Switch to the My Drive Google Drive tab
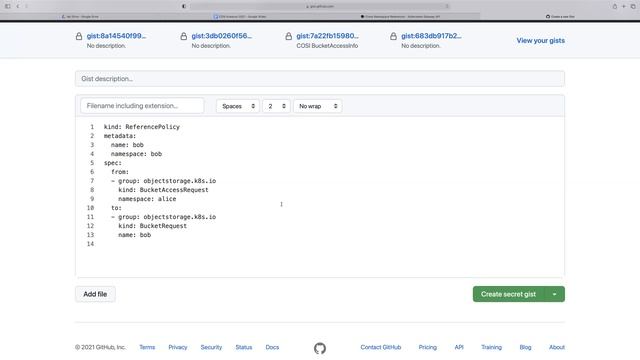The image size is (640, 360). 80,16
